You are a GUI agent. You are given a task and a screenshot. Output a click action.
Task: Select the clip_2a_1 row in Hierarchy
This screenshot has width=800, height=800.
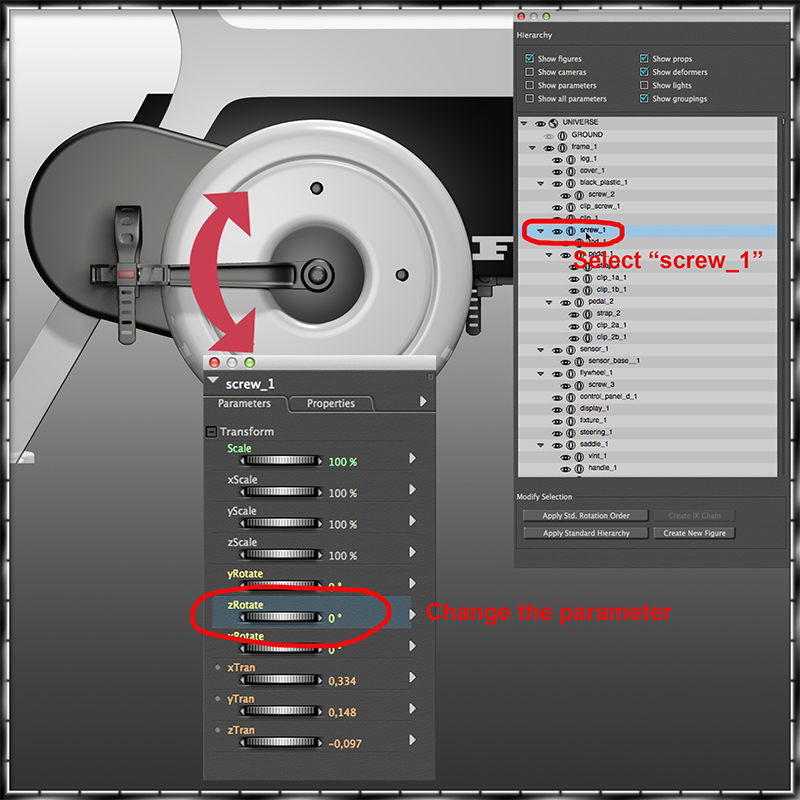[647, 326]
